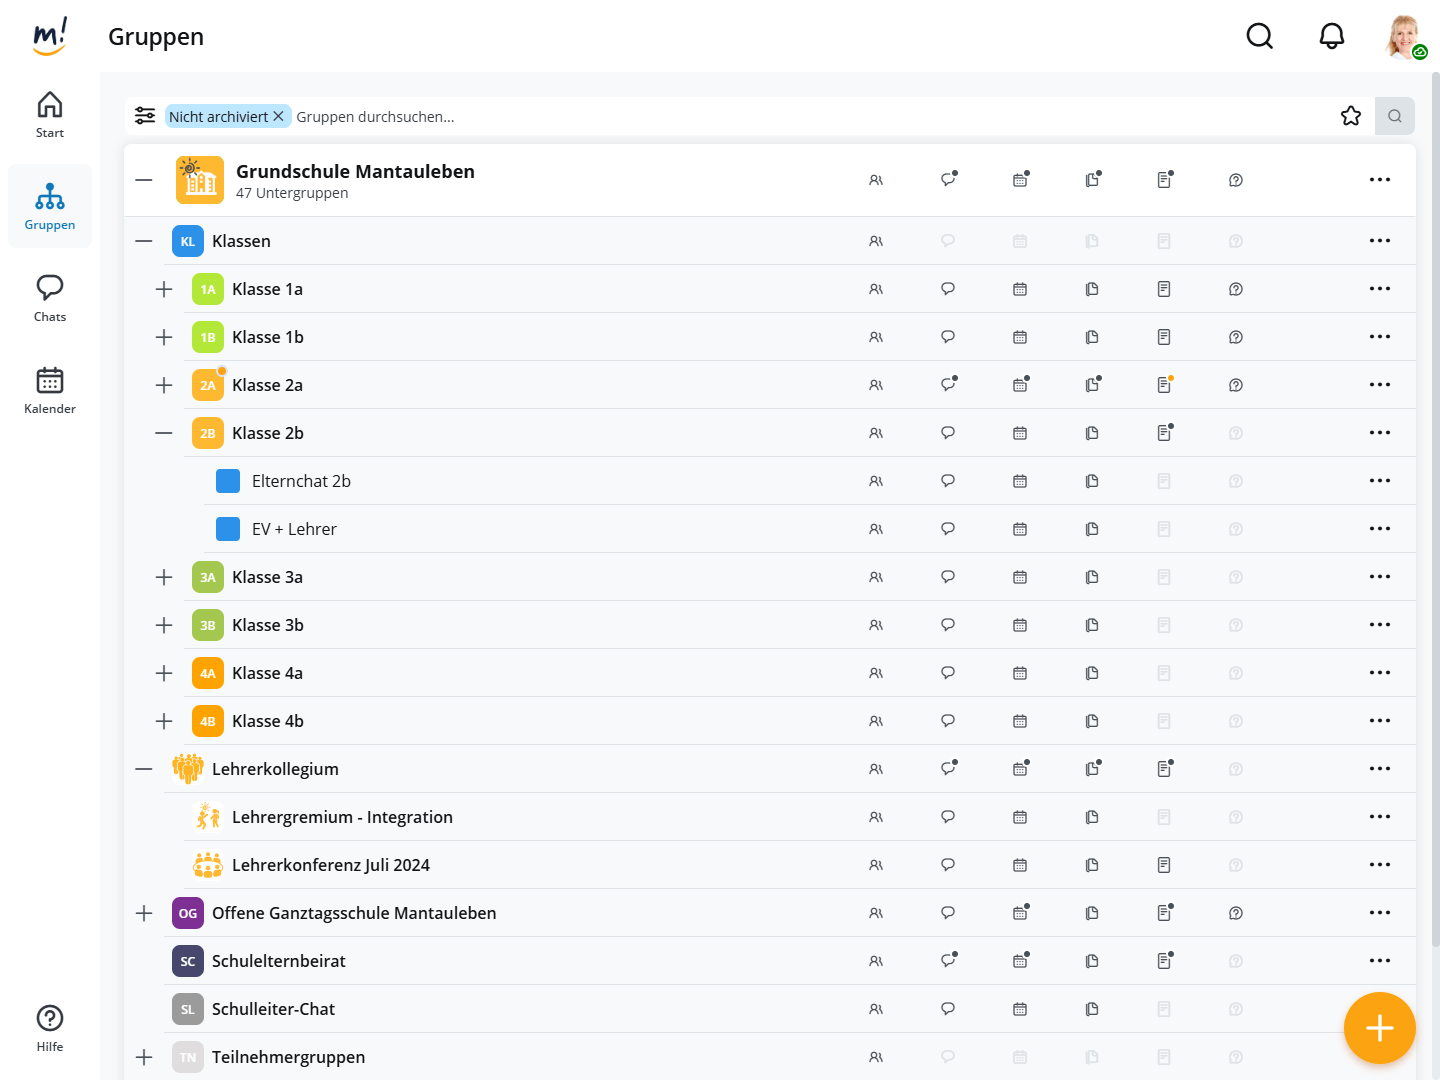Expand the Klasse 1a group
The height and width of the screenshot is (1080, 1440).
(164, 289)
